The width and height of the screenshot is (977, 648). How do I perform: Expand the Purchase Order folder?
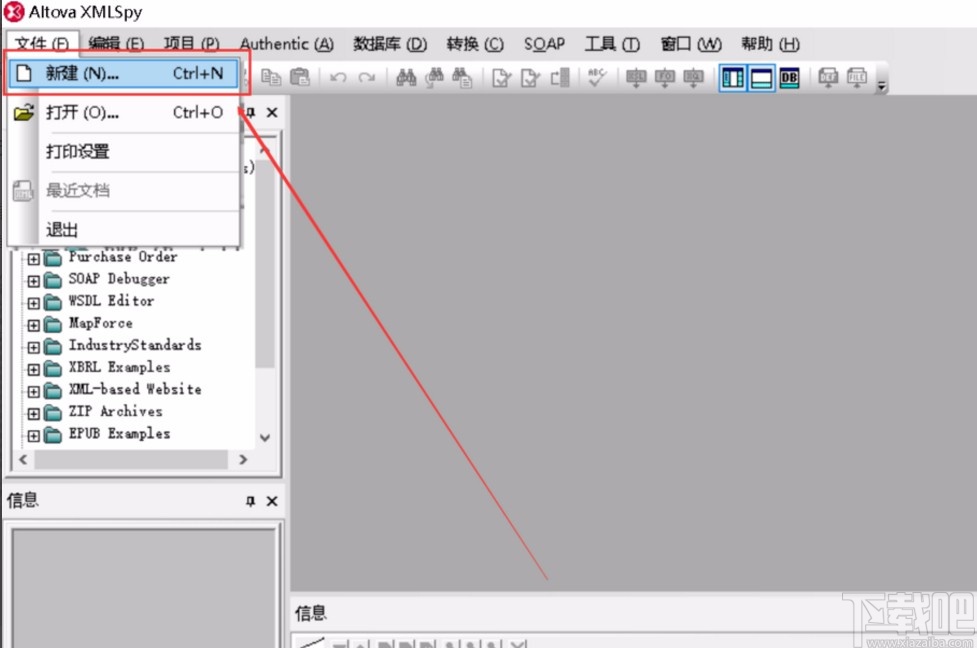click(x=34, y=257)
